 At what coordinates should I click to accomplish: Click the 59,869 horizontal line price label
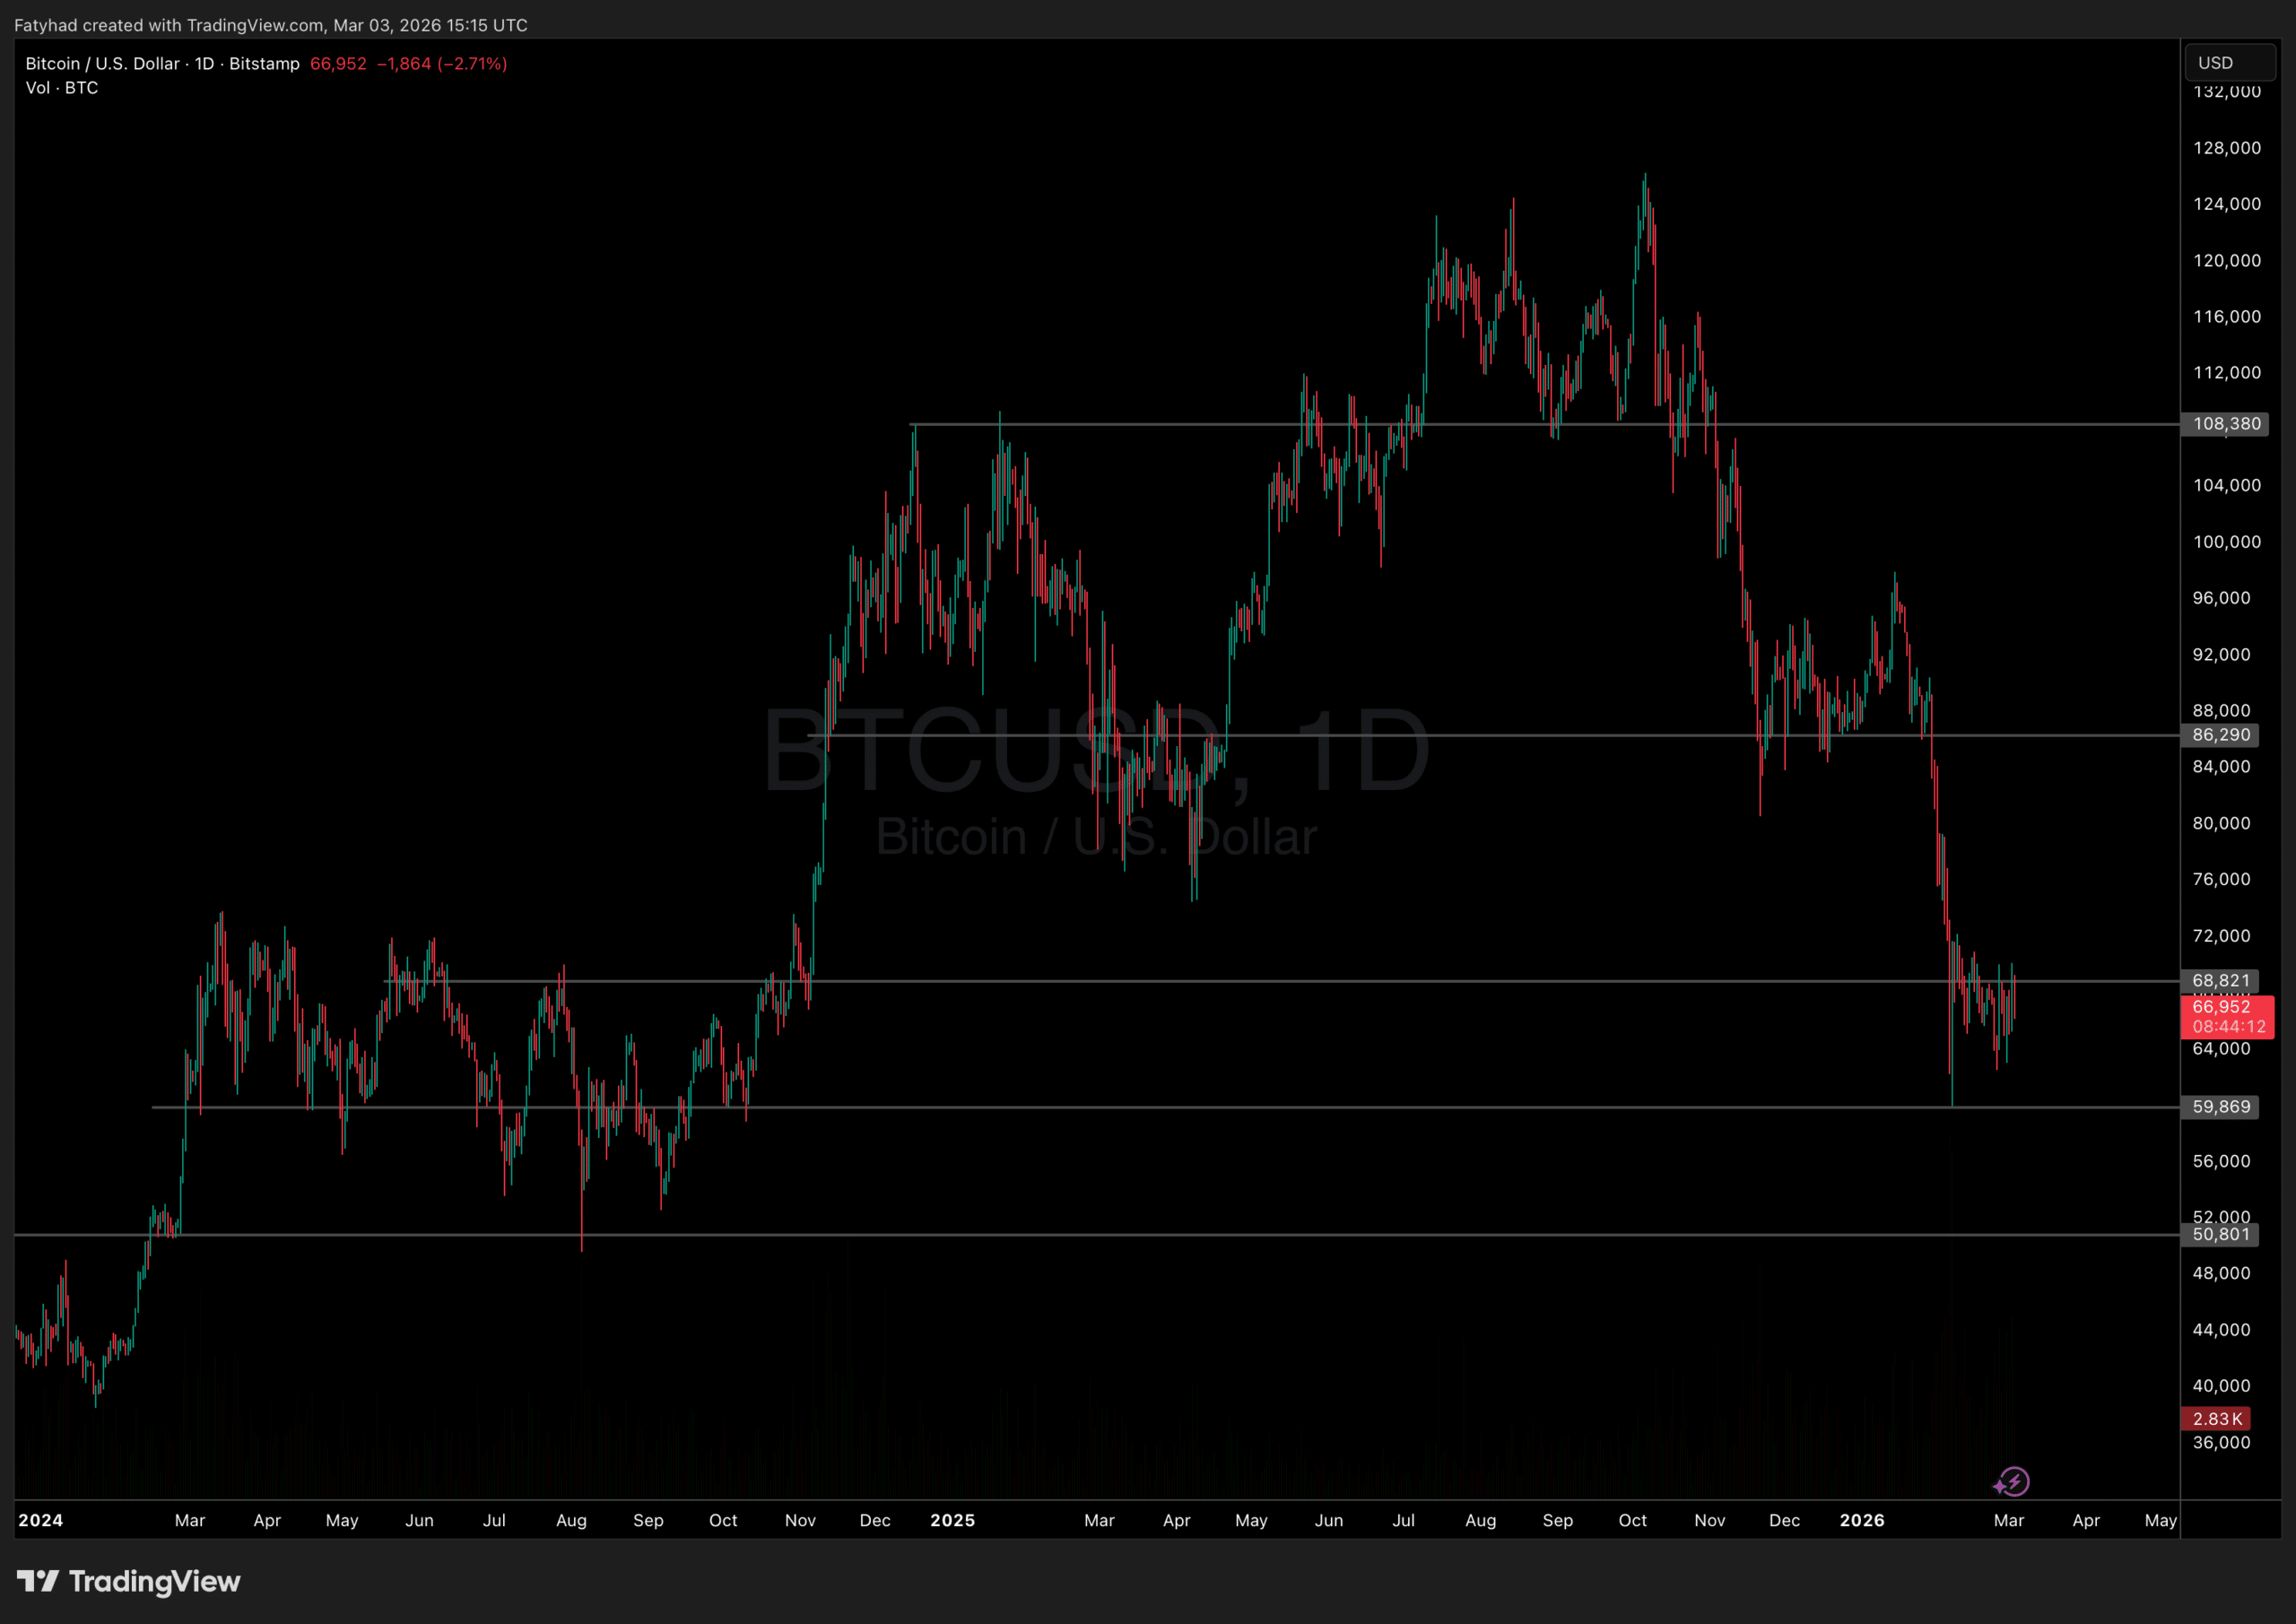point(2221,1107)
